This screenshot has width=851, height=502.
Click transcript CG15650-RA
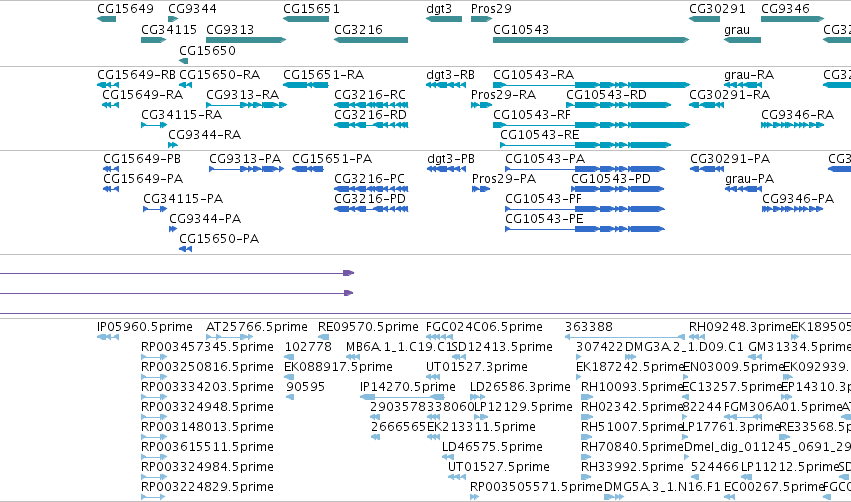pyautogui.click(x=186, y=85)
